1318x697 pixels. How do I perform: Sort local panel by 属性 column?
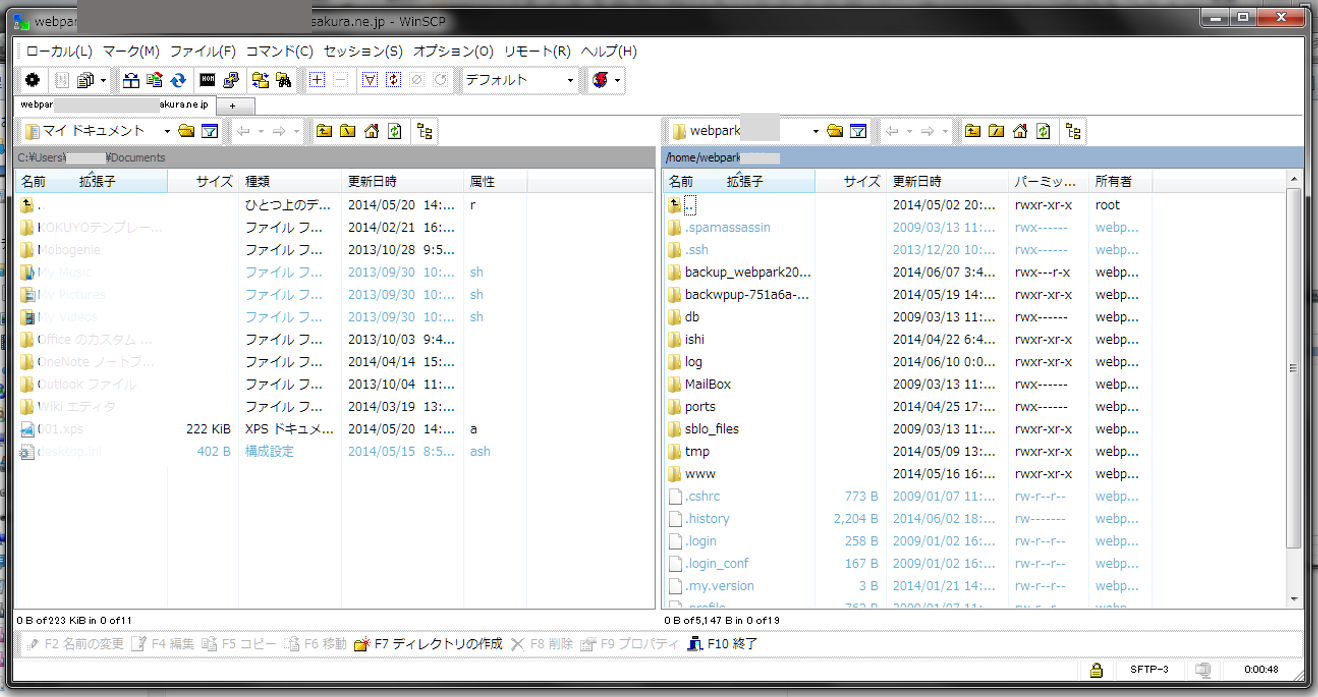(x=496, y=182)
